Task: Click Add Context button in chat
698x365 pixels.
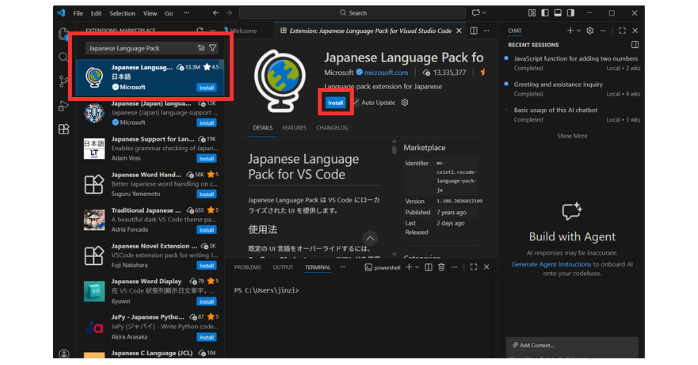Action: 533,345
